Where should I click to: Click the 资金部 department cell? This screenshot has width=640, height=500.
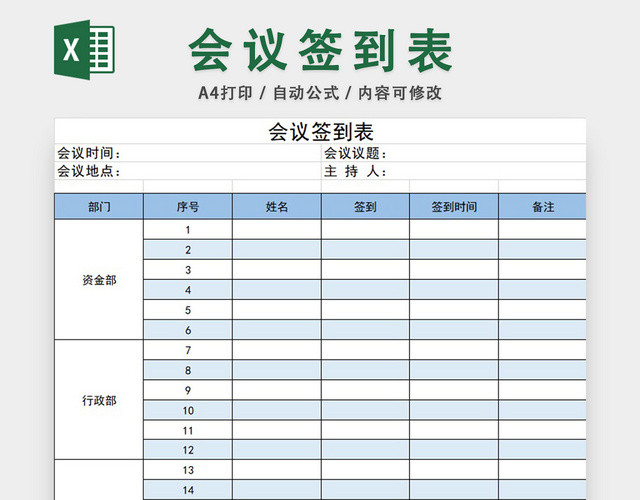[x=99, y=280]
